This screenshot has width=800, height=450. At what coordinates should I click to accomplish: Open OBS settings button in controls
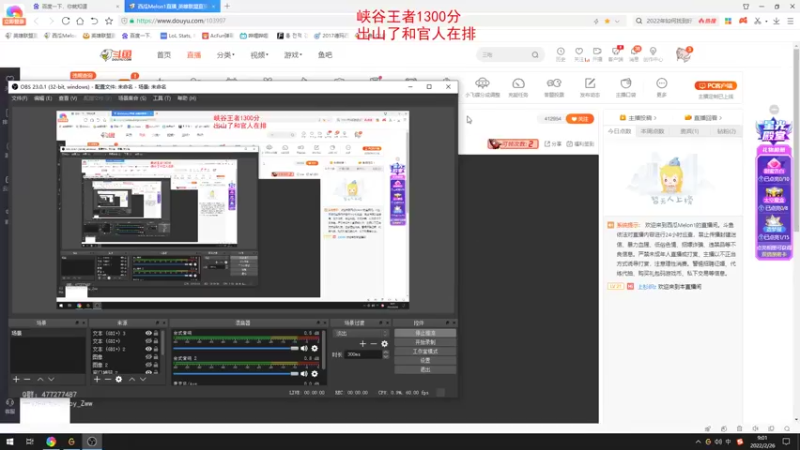point(425,361)
